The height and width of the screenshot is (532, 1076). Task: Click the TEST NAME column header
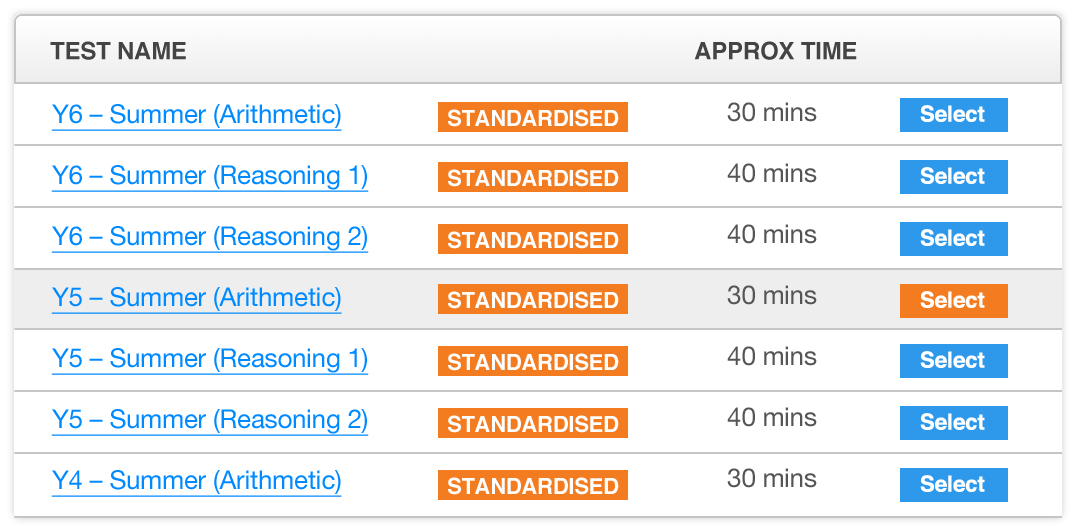[x=118, y=51]
